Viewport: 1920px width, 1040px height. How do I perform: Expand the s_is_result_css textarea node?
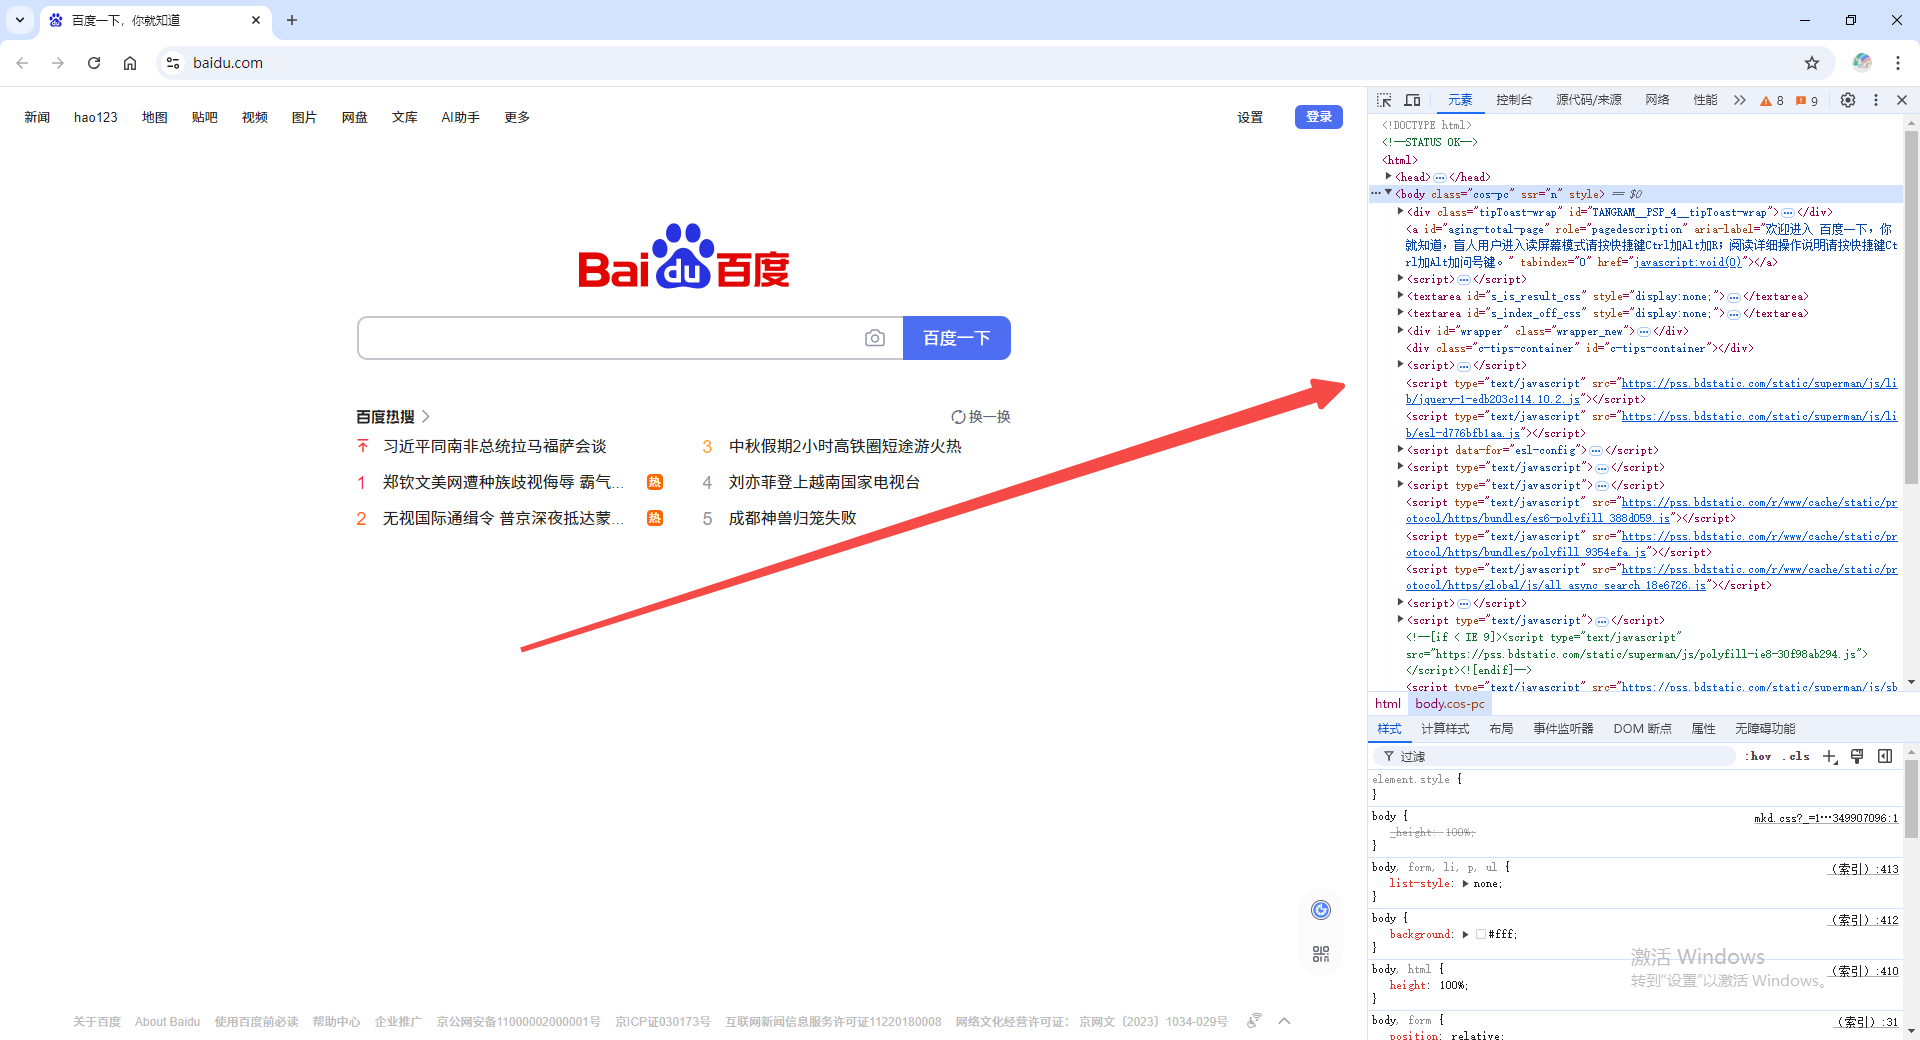click(1400, 295)
